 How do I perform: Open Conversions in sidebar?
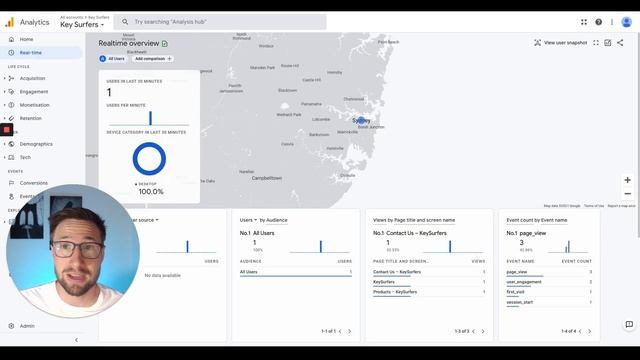[x=33, y=183]
